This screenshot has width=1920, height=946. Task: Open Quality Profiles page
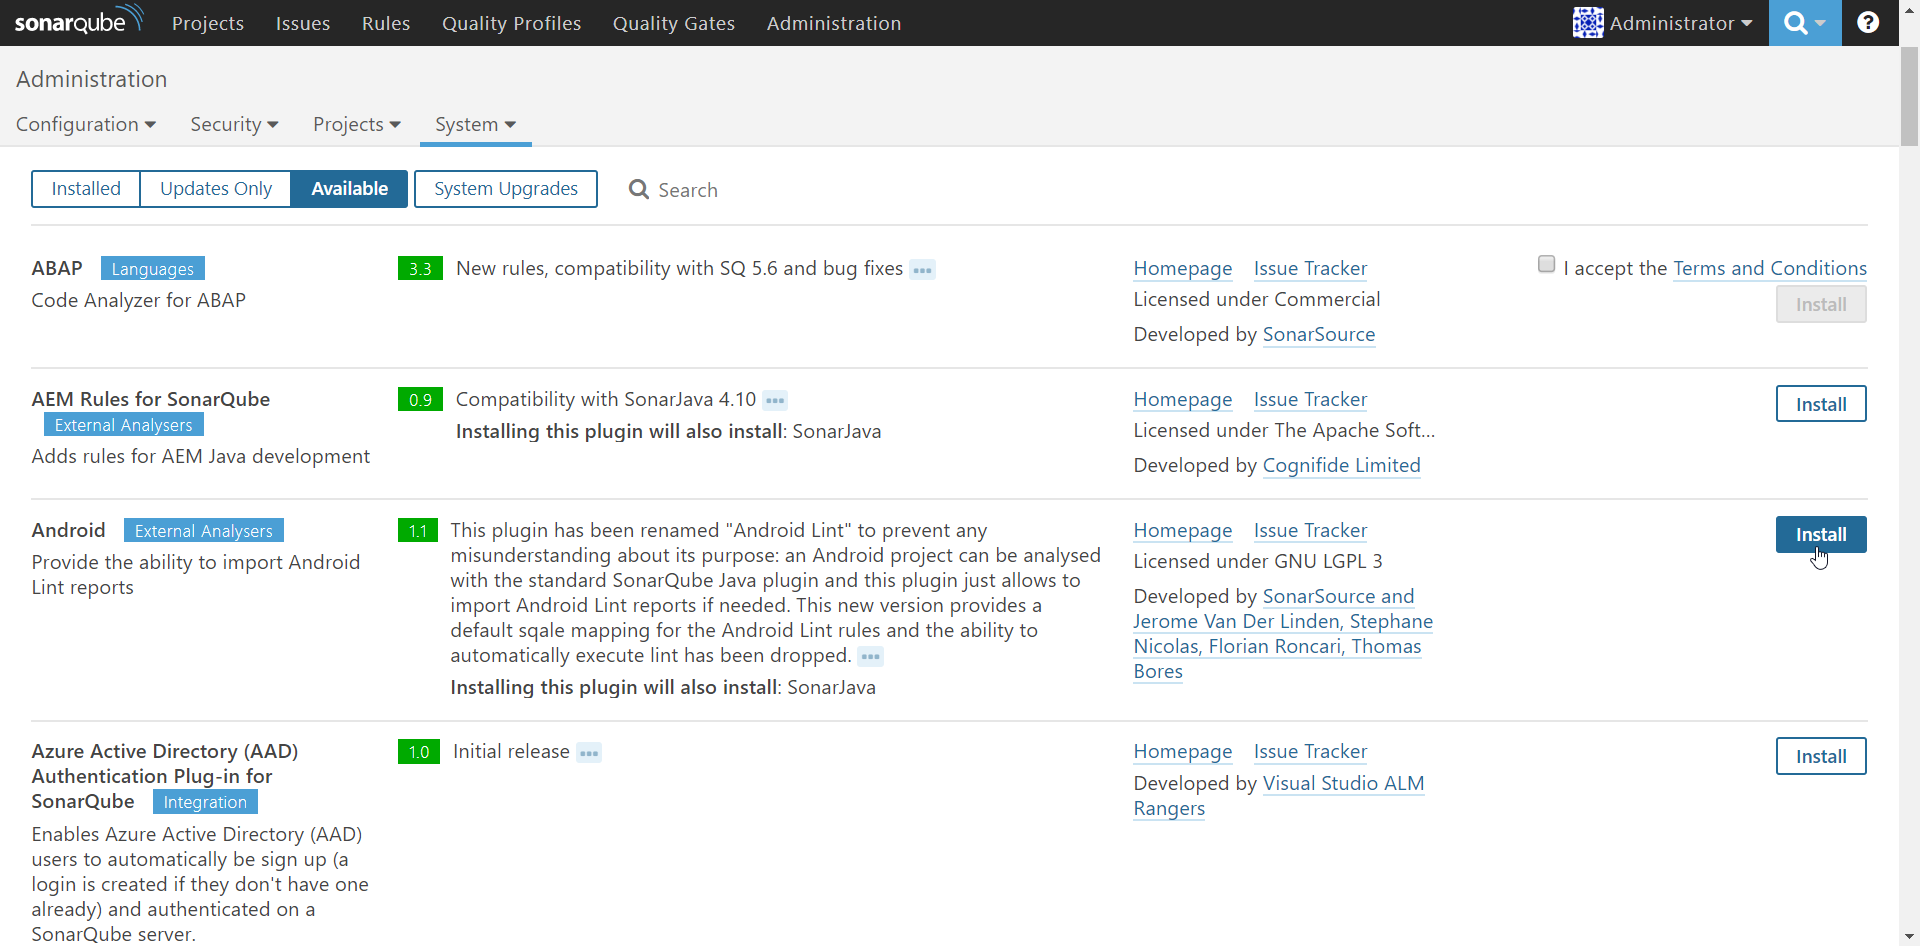tap(512, 23)
